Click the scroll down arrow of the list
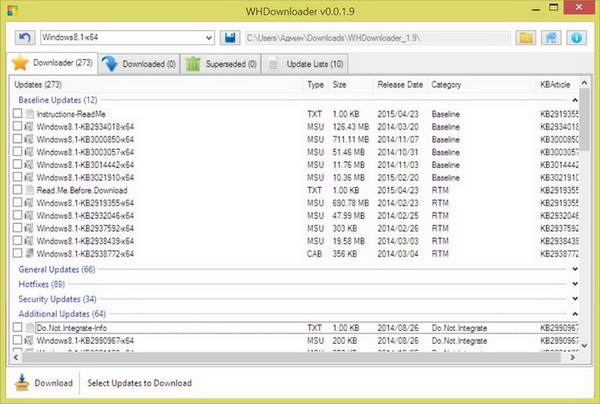600x404 pixels. [584, 345]
